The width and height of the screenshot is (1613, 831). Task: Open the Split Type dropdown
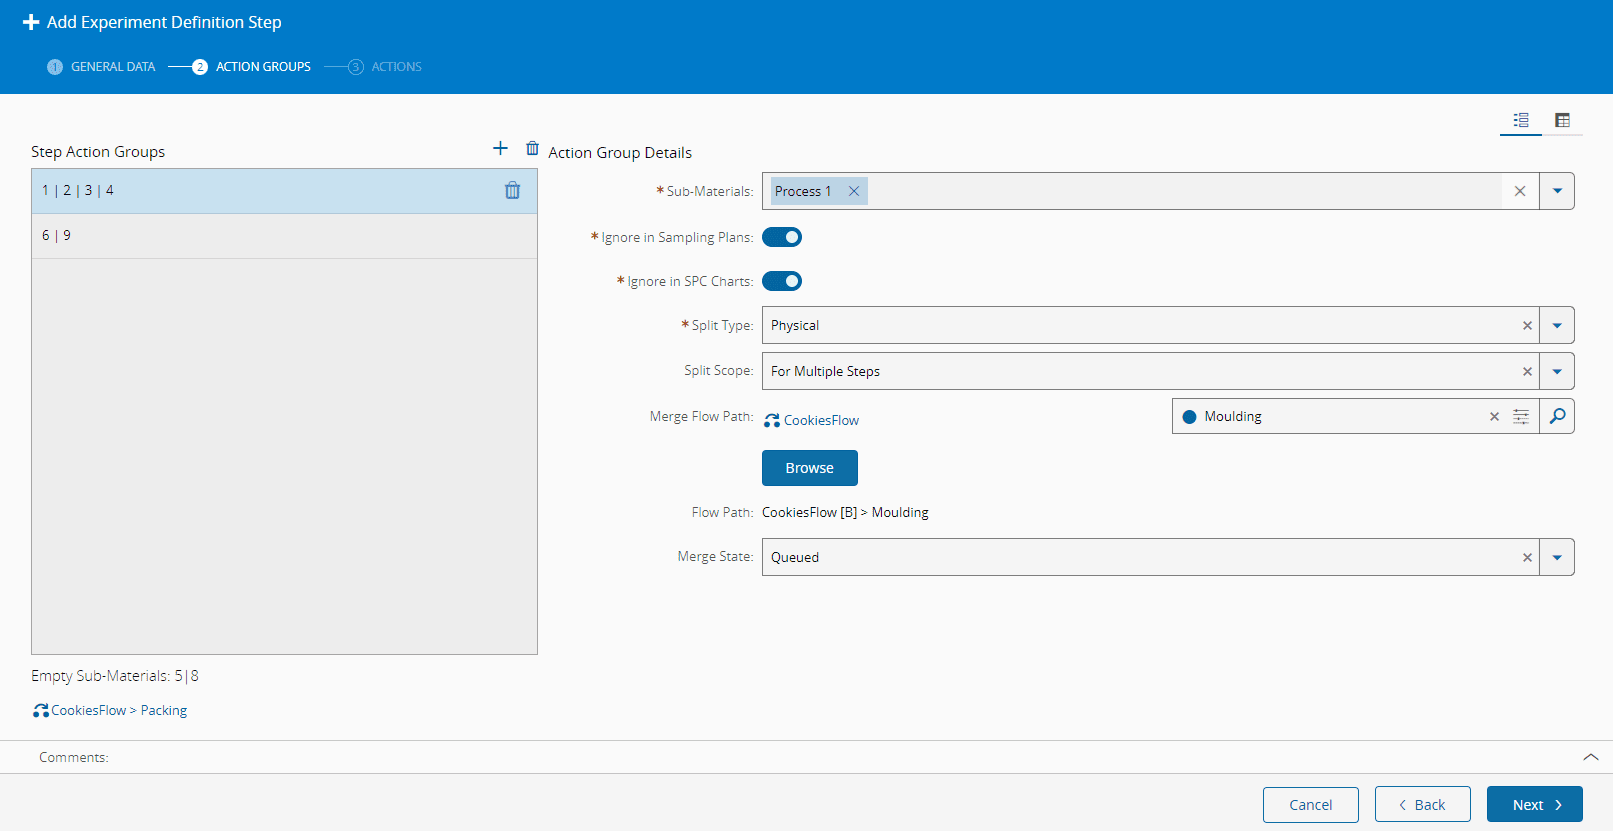click(1557, 326)
